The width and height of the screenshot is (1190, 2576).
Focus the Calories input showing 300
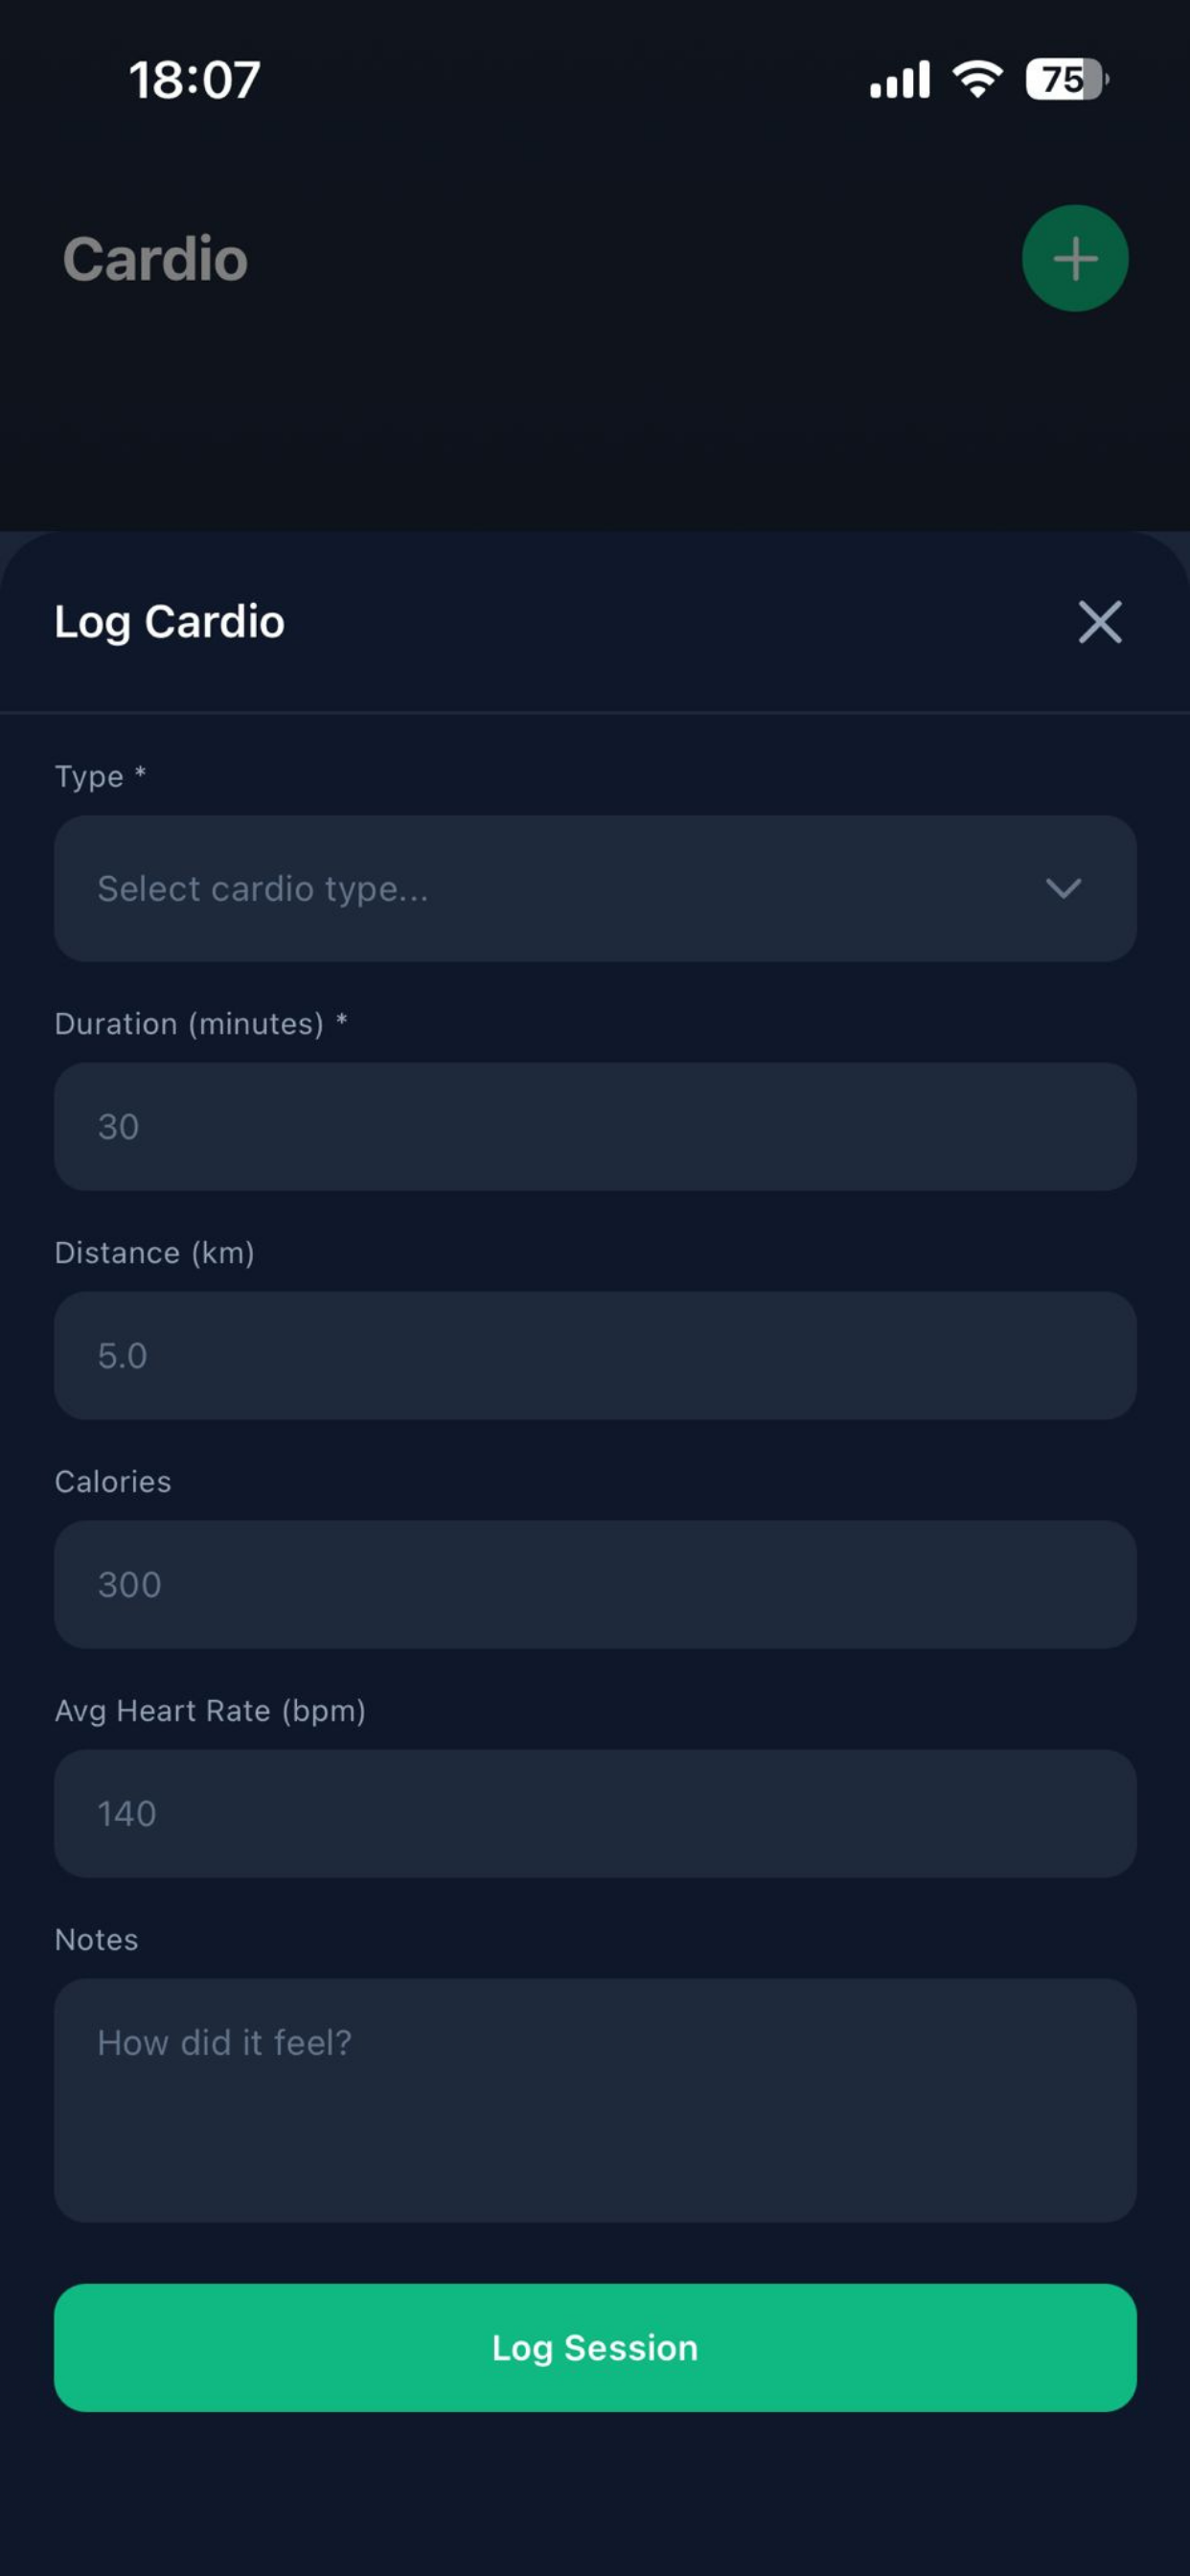594,1584
